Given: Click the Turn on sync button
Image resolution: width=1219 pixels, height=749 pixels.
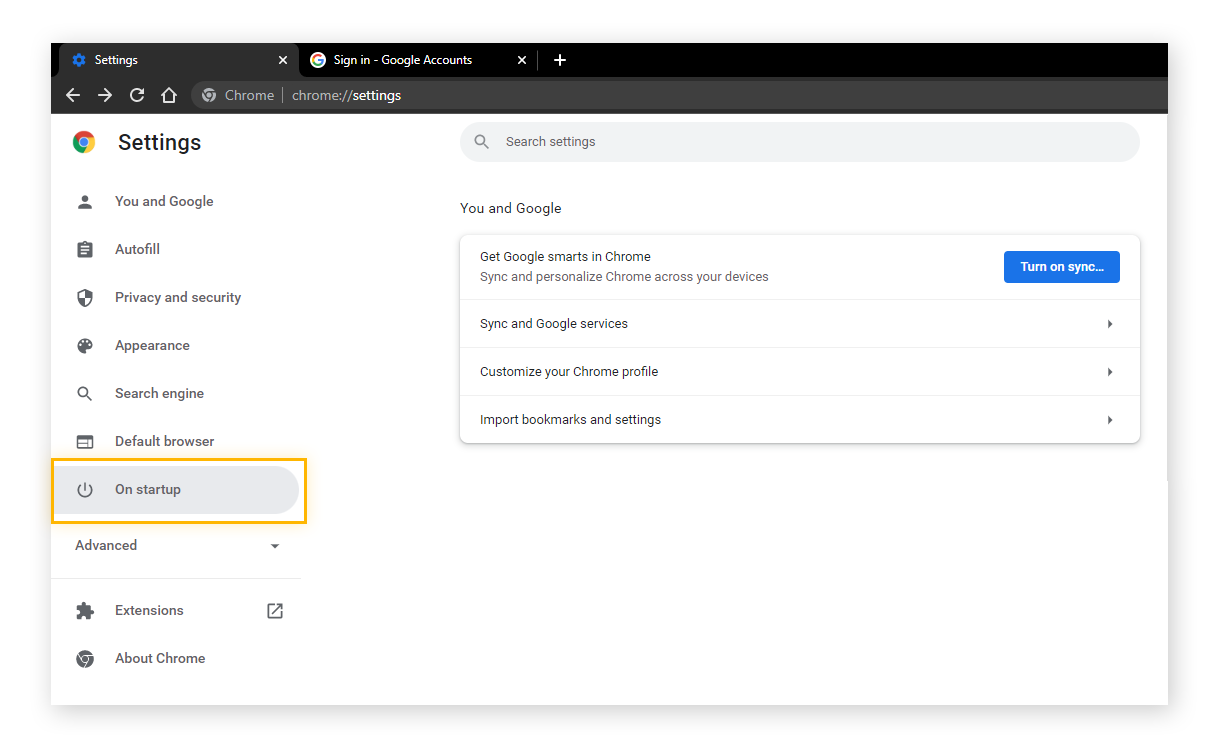Looking at the screenshot, I should point(1061,267).
